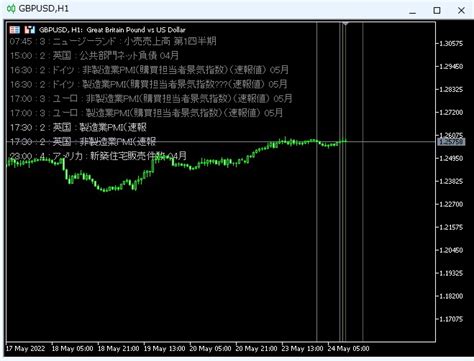Viewport: 474px width, 361px height.
Task: Click the 23 May 13:00 time axis label
Action: 302,349
